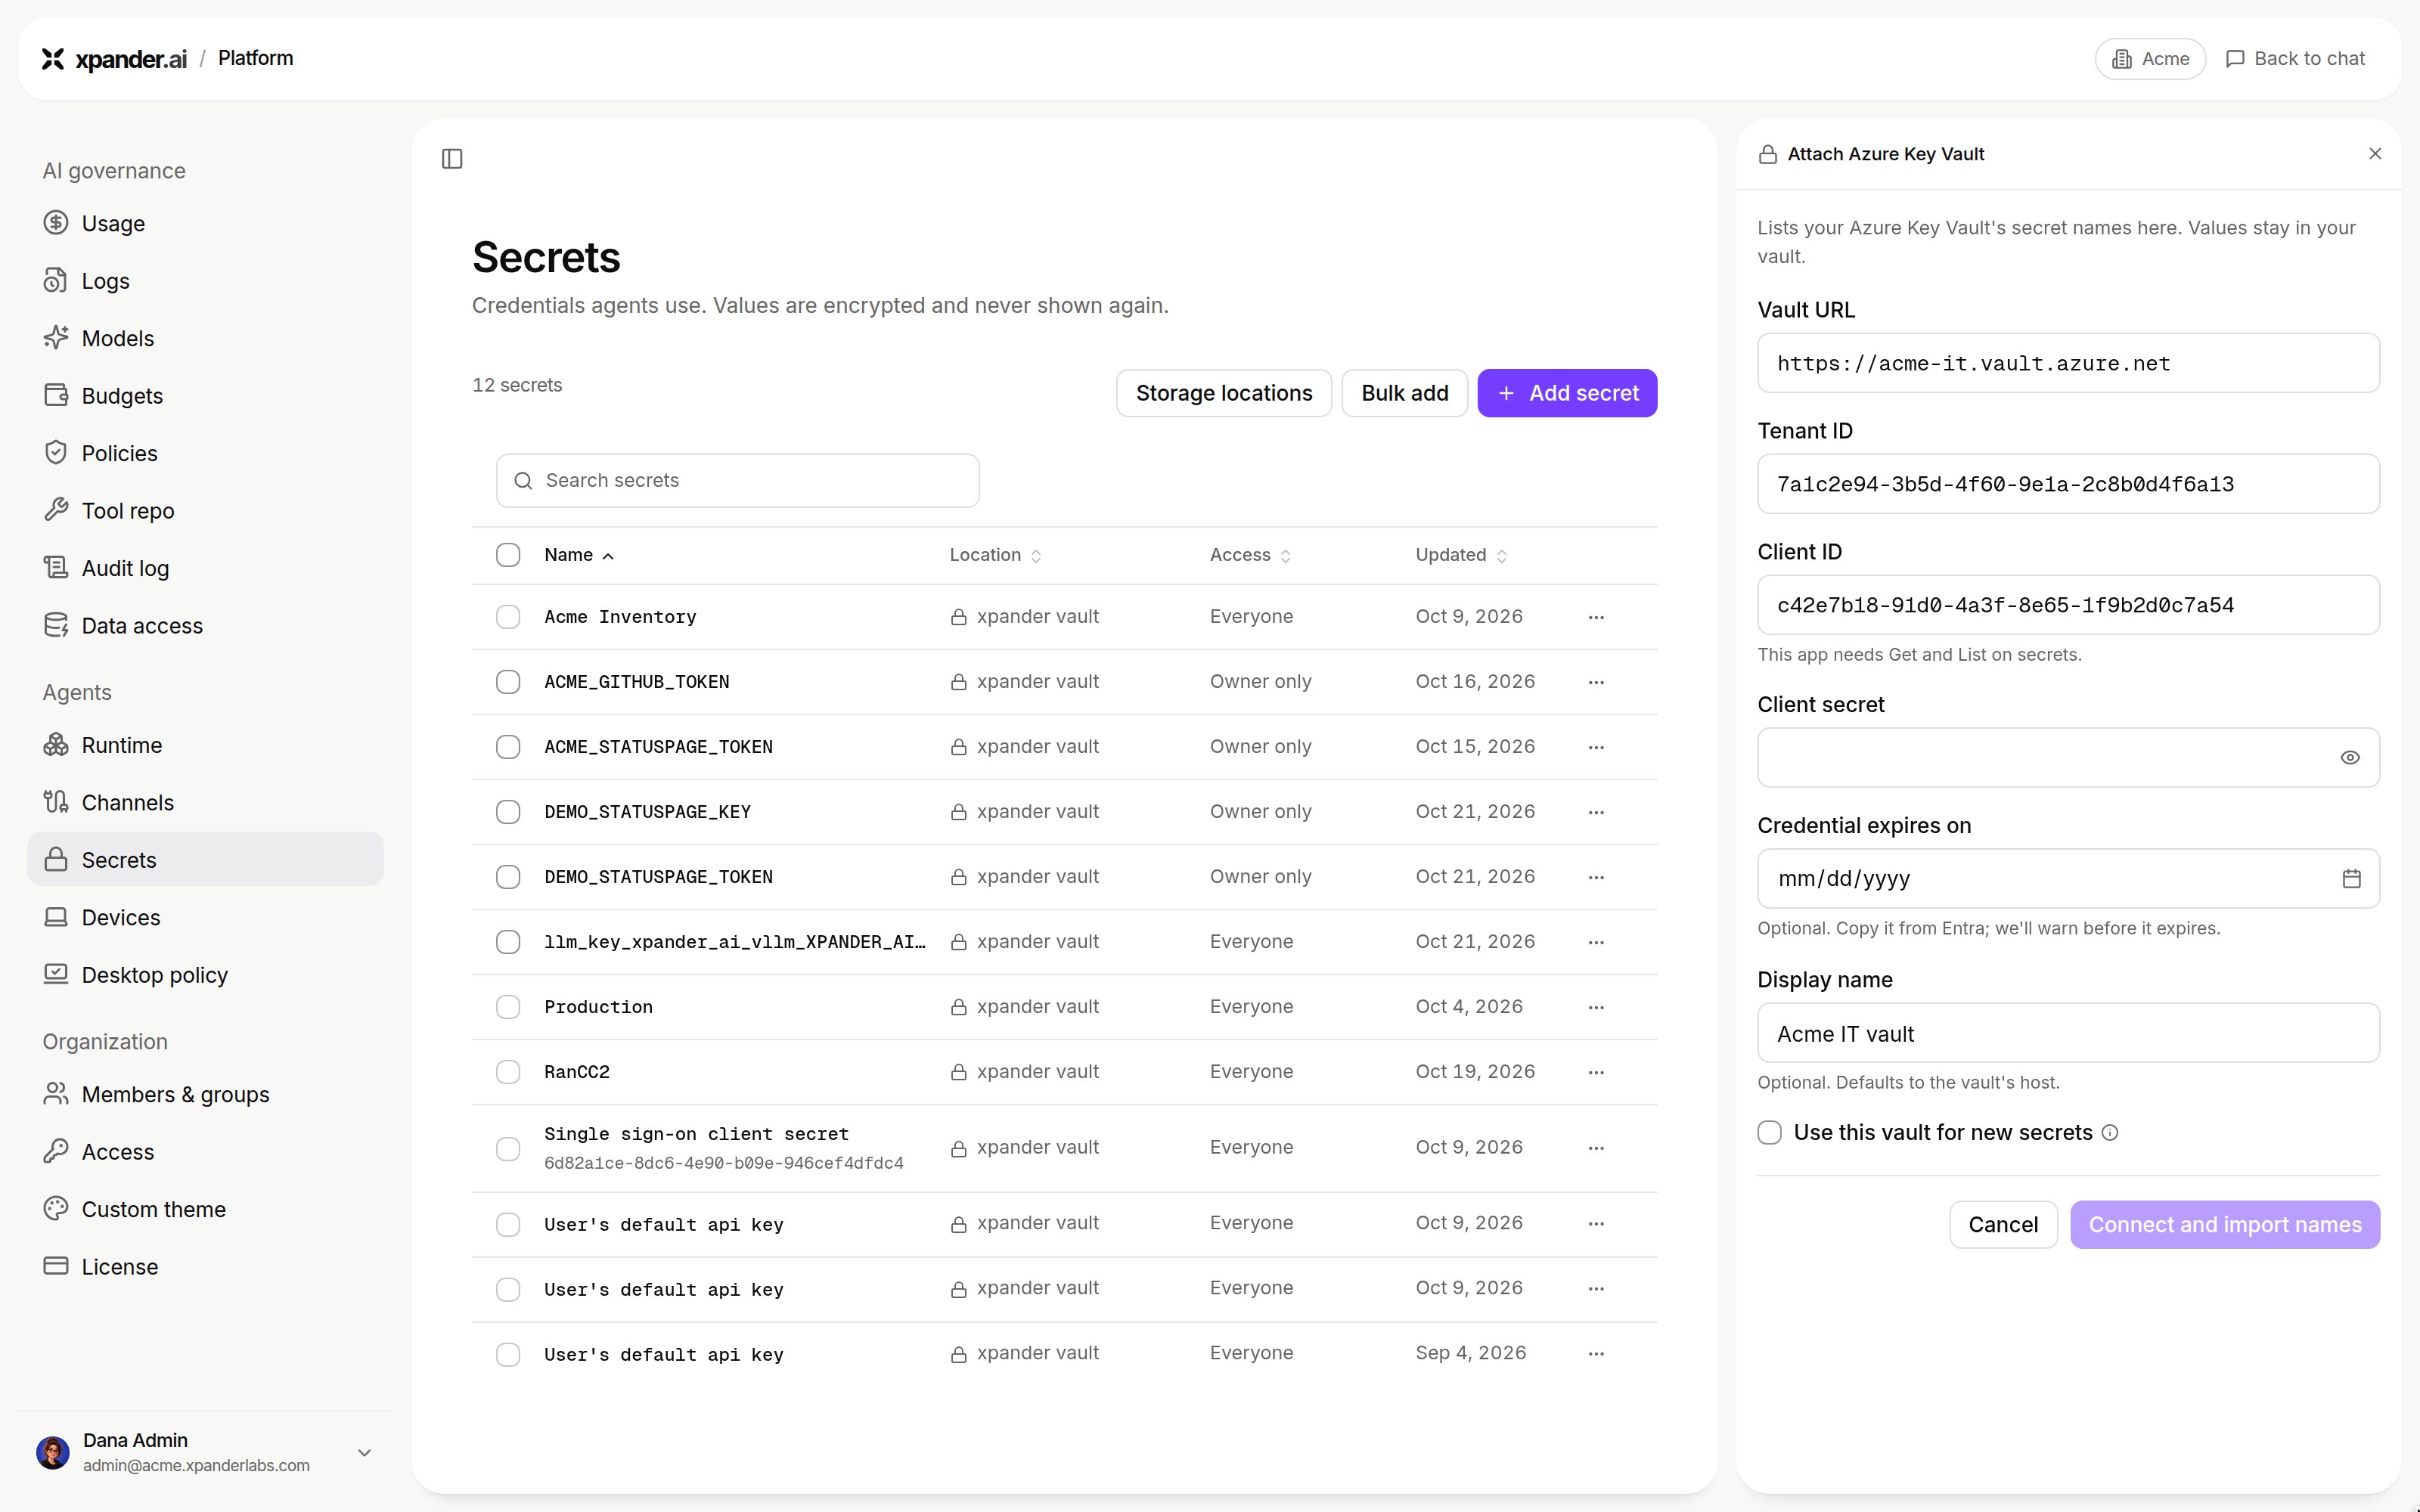
Task: Open the actions menu for the Production row
Action: [x=1596, y=1007]
